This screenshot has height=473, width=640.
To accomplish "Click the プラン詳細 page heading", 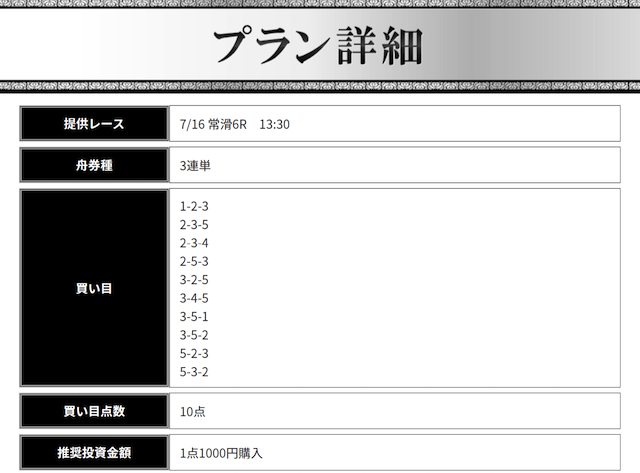I will [x=318, y=46].
